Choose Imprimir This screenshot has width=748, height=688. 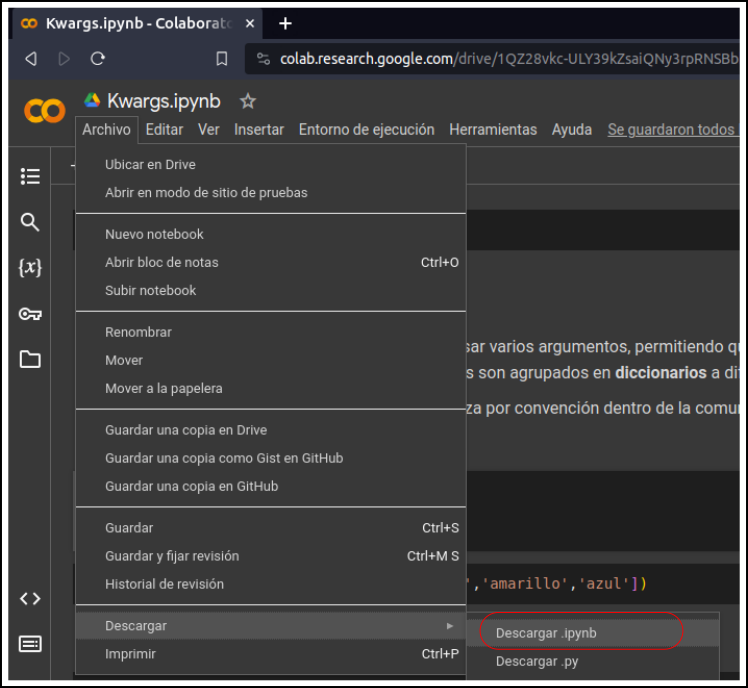click(x=271, y=654)
